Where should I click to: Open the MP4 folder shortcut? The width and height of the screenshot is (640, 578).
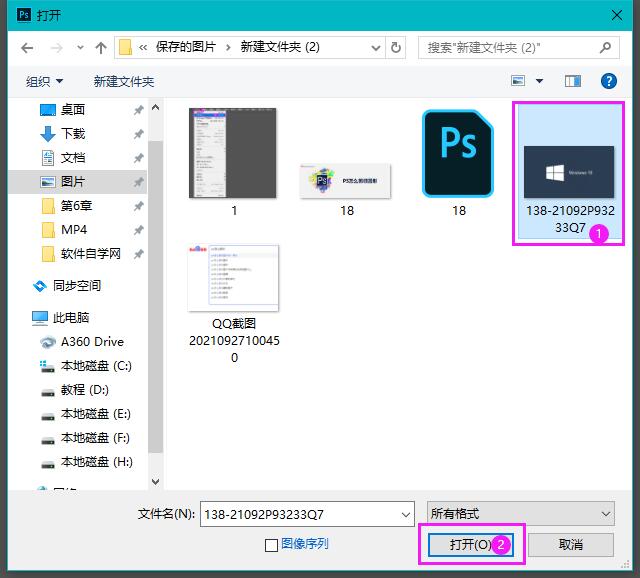pos(74,230)
